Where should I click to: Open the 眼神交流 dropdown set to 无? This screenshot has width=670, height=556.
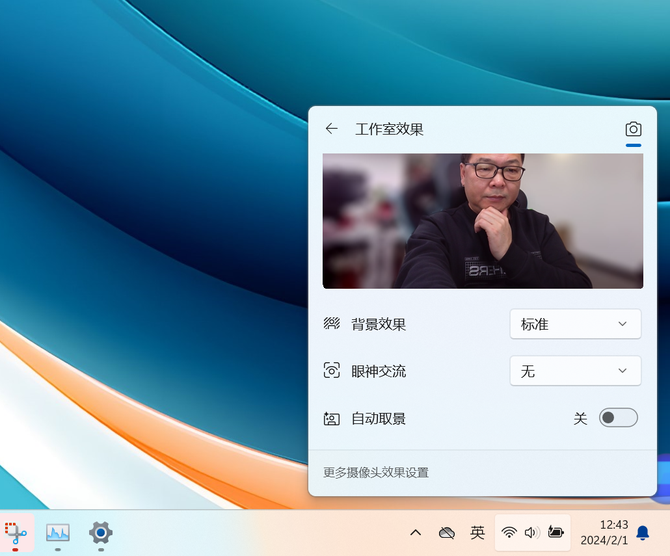575,371
